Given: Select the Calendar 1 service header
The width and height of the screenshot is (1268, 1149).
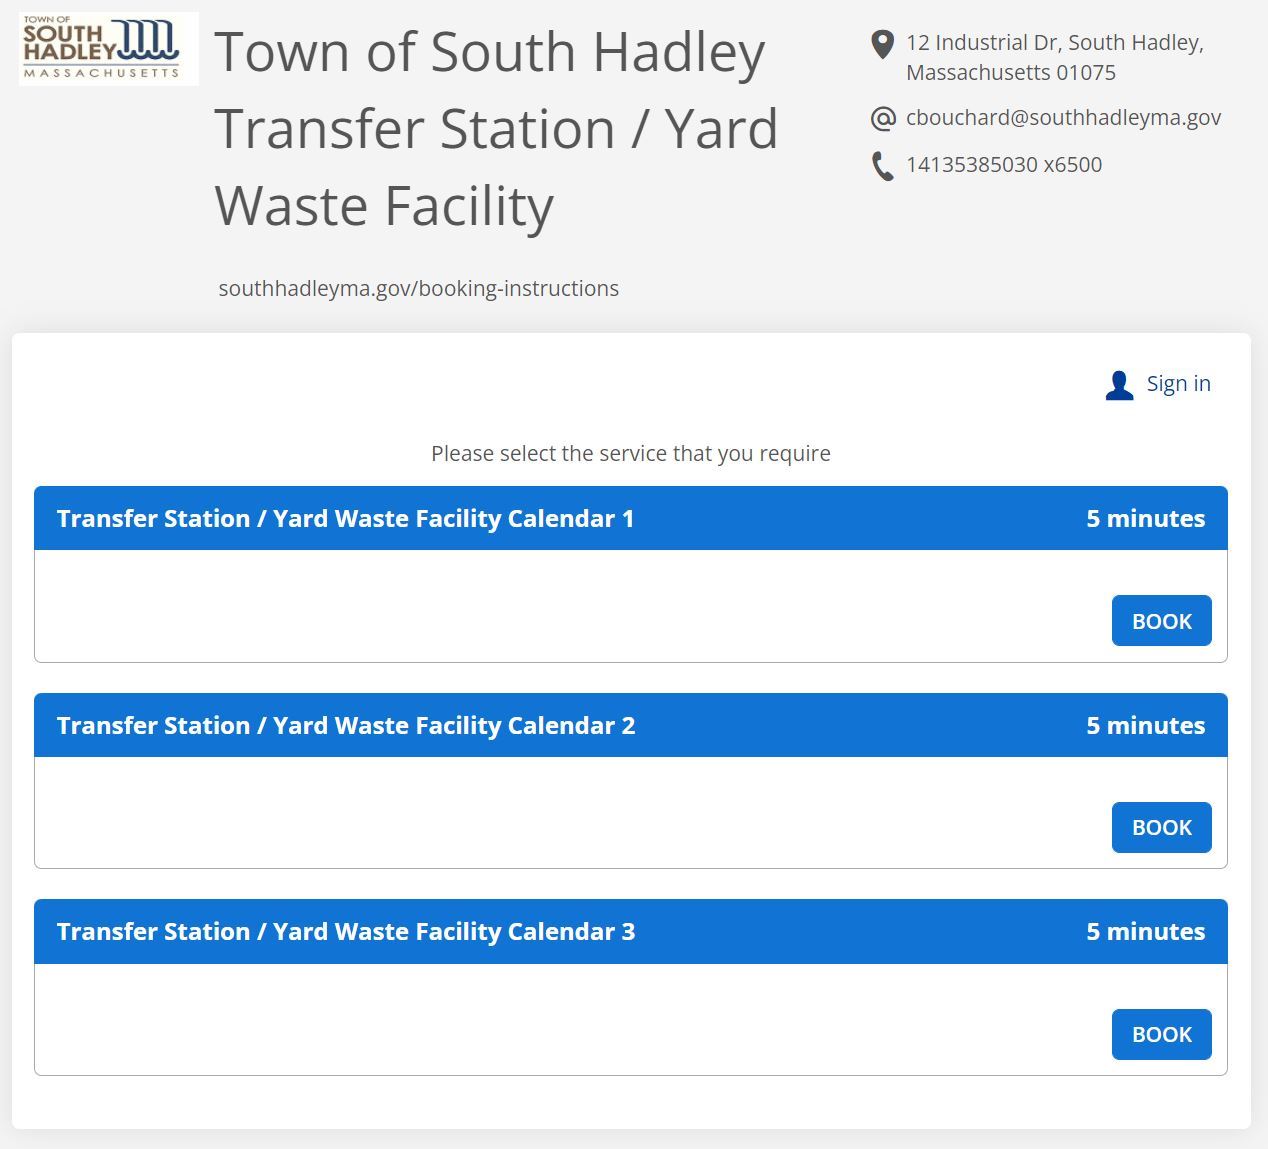Looking at the screenshot, I should [x=345, y=519].
